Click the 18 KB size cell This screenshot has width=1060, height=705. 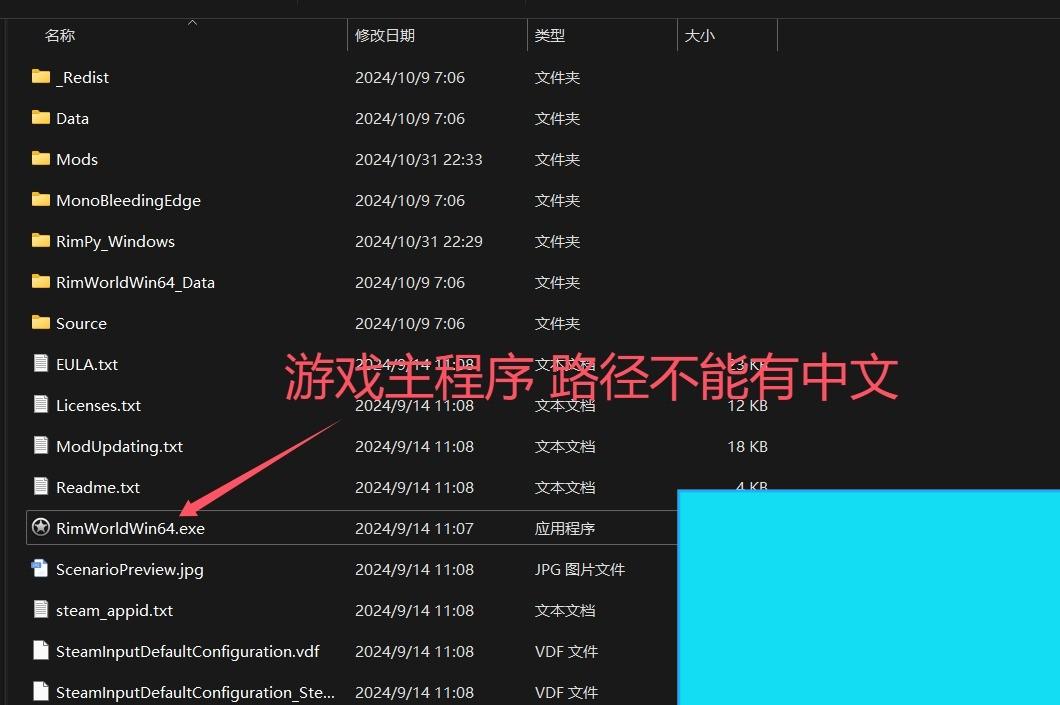tap(747, 447)
